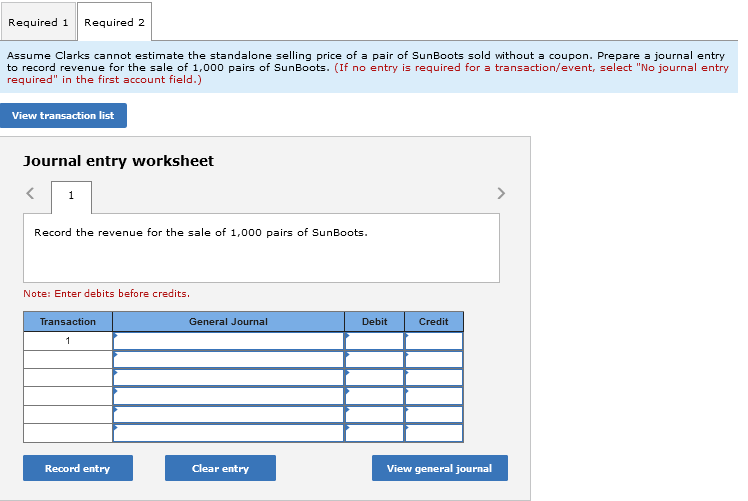Click the General Journal column header

click(x=229, y=322)
